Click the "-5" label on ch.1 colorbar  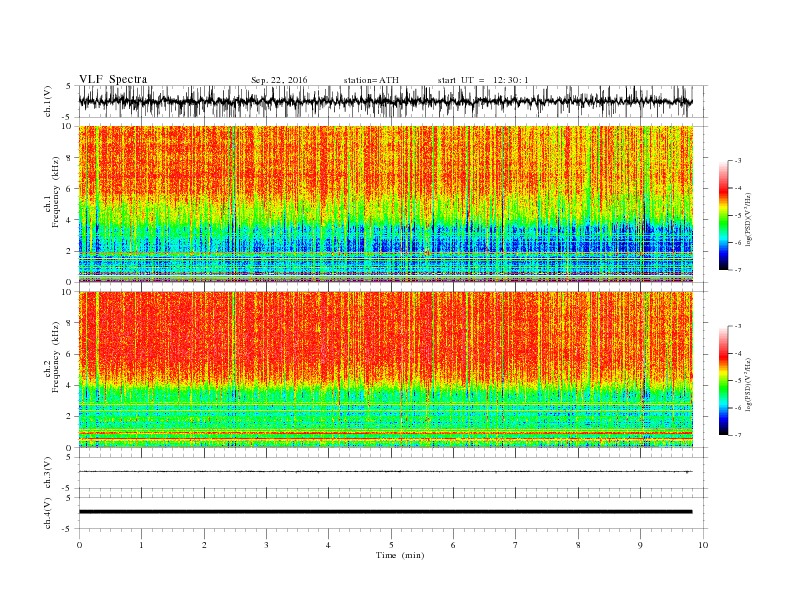(x=737, y=216)
